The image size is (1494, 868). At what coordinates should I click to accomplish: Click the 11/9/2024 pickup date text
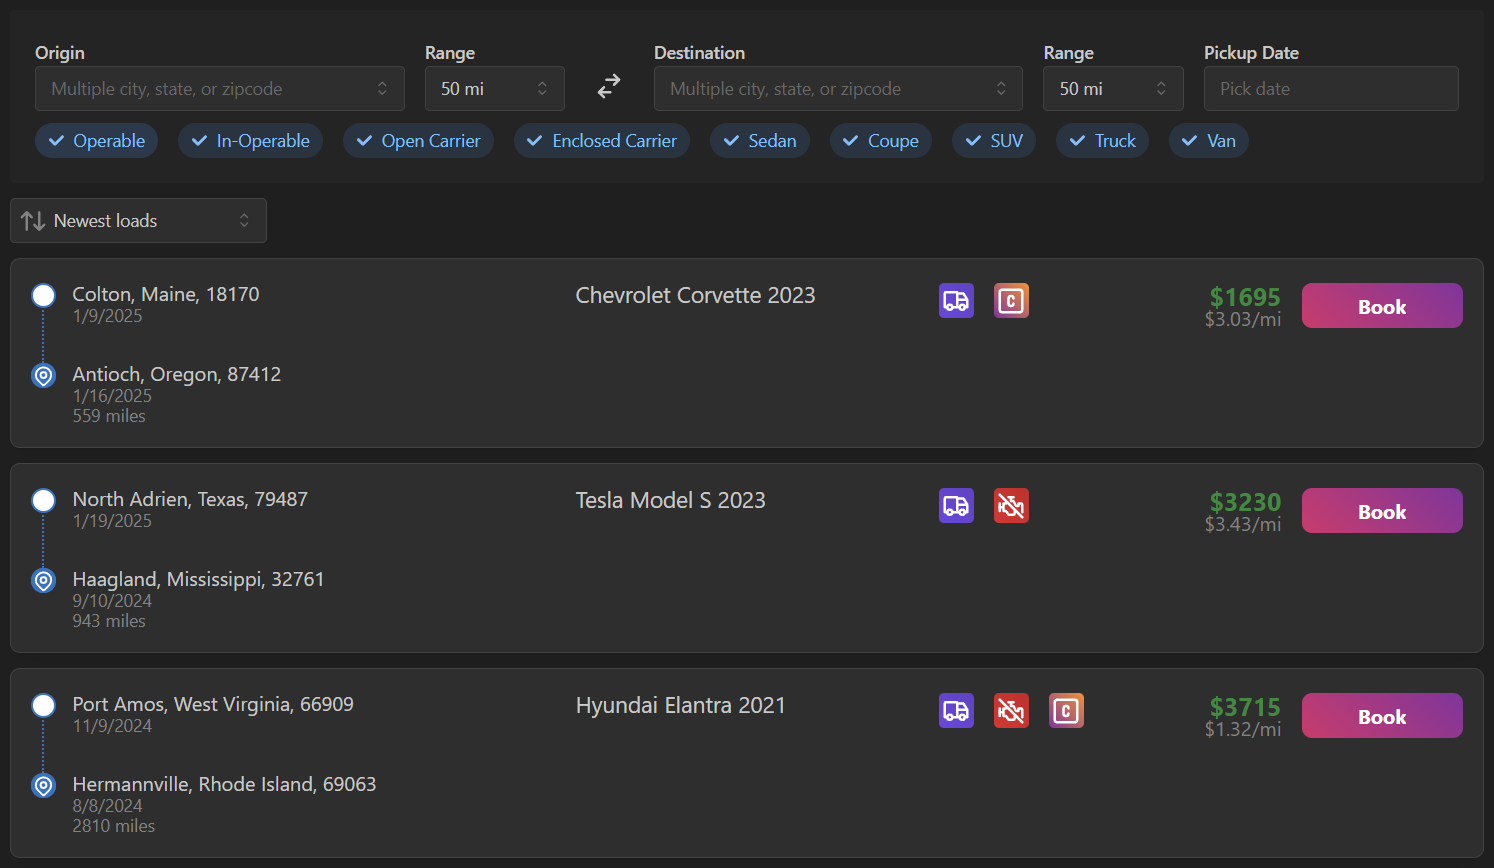(x=112, y=726)
